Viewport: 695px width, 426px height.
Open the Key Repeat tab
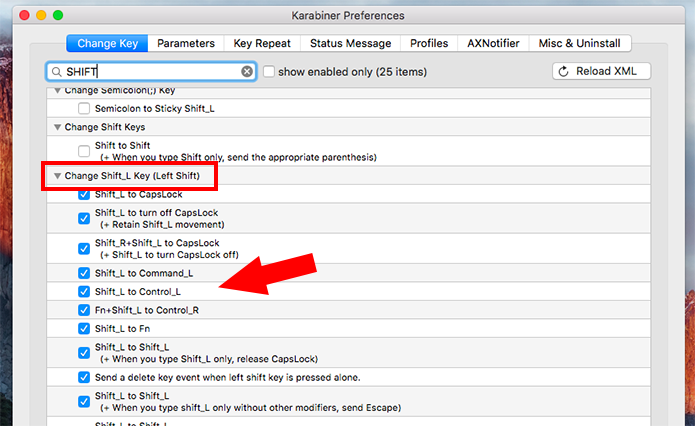(262, 43)
